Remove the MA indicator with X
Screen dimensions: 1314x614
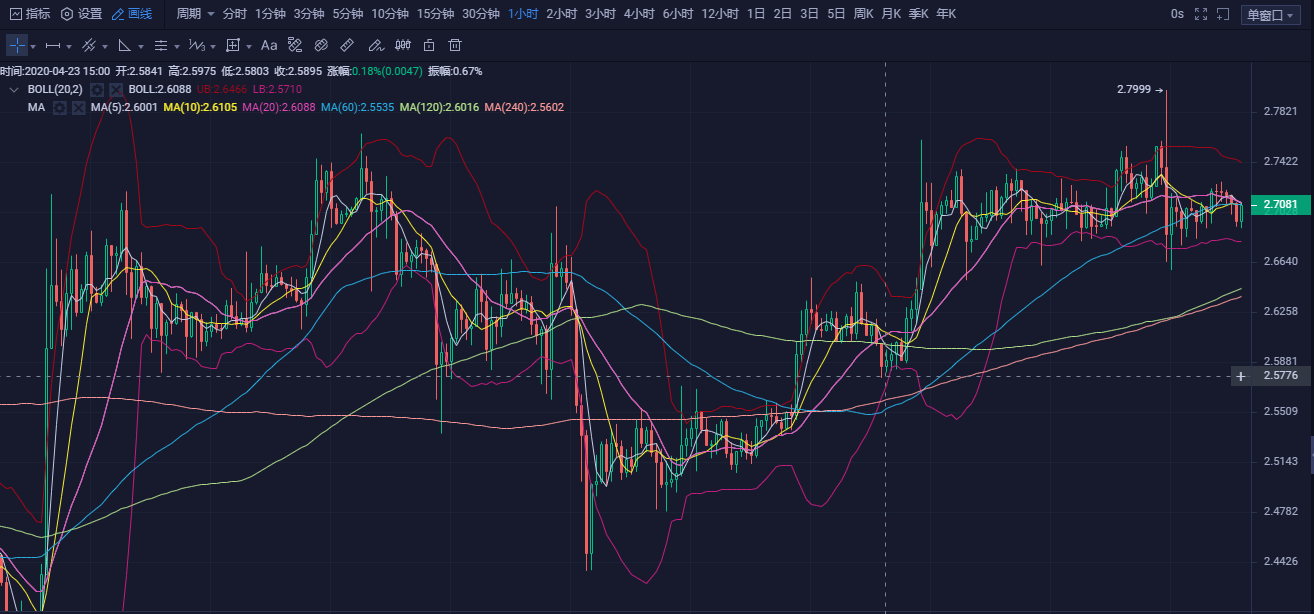(78, 107)
